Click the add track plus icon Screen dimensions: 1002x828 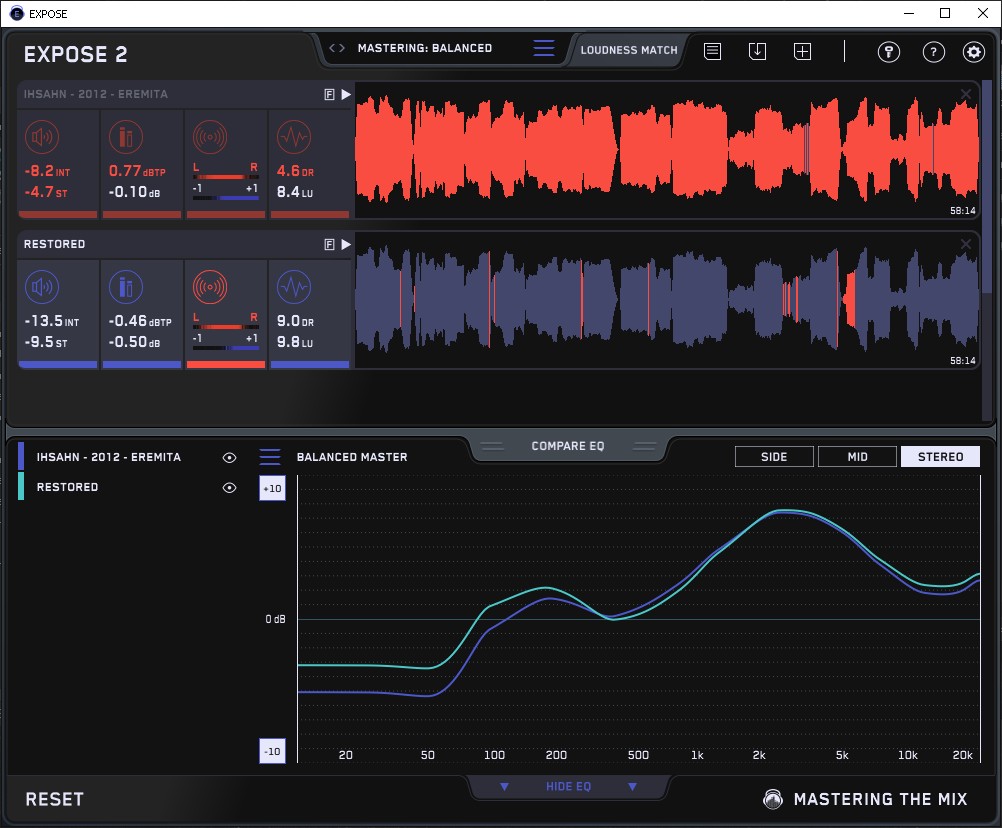click(802, 51)
